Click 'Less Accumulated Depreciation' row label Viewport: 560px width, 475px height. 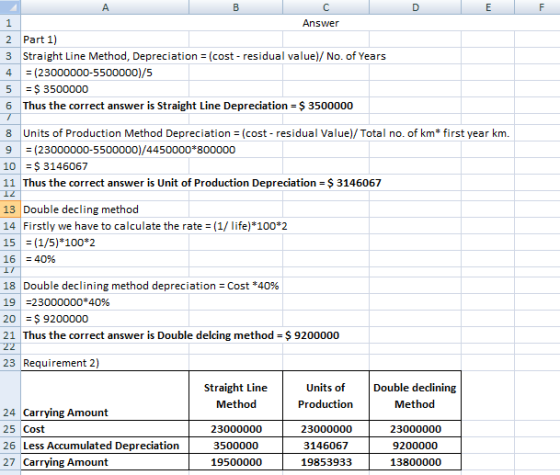101,445
